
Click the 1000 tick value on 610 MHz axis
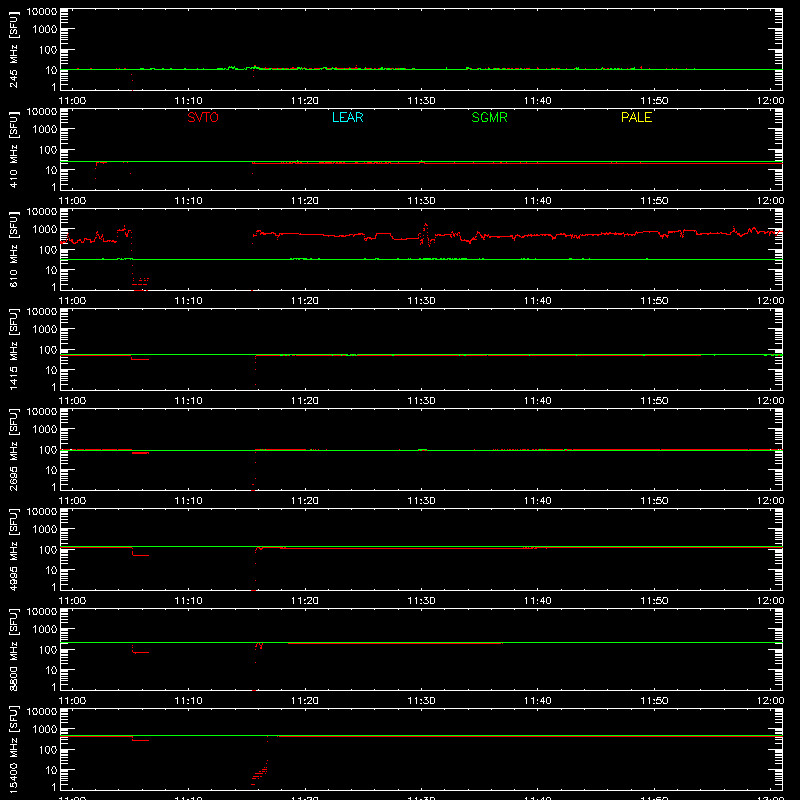[x=45, y=230]
